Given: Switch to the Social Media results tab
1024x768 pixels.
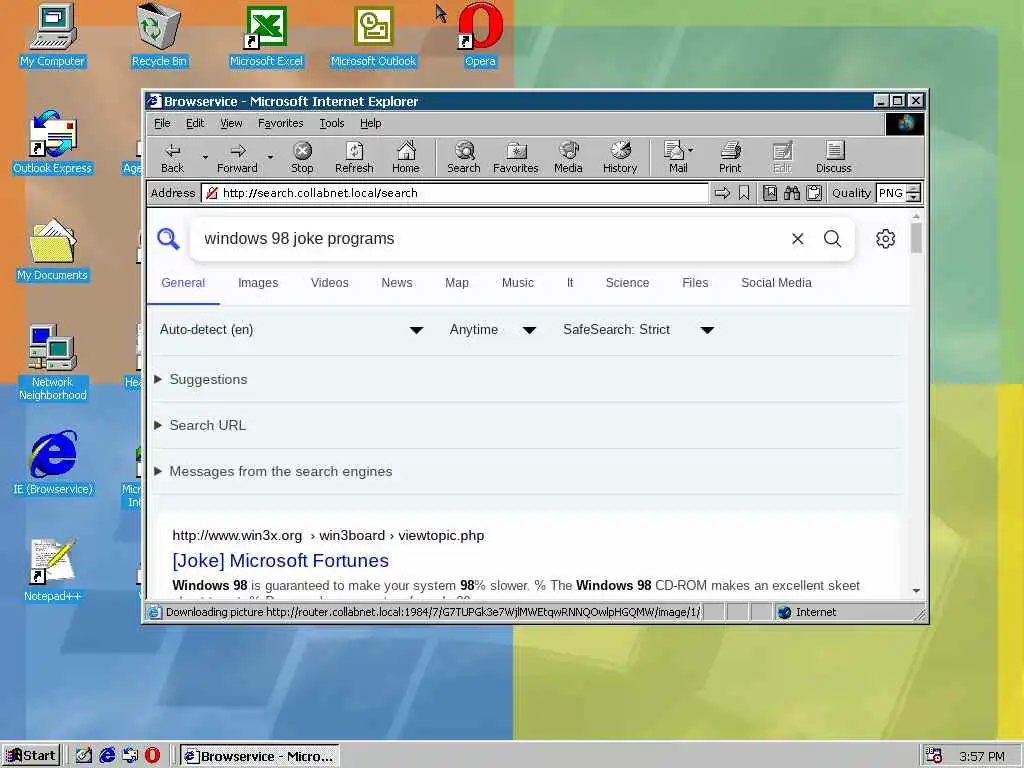Looking at the screenshot, I should pos(776,283).
